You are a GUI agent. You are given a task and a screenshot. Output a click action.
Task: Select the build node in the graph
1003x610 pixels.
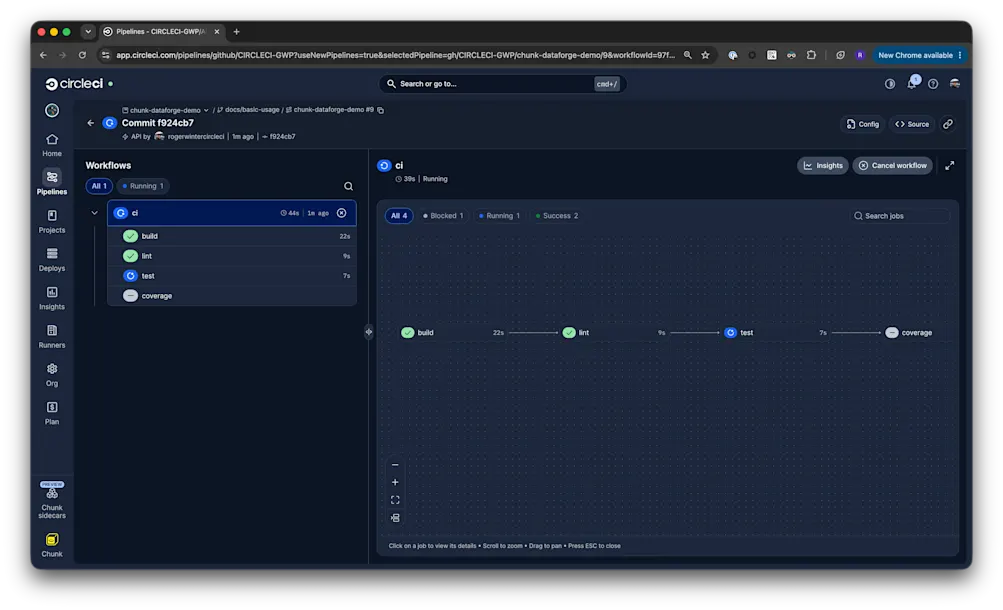point(453,332)
